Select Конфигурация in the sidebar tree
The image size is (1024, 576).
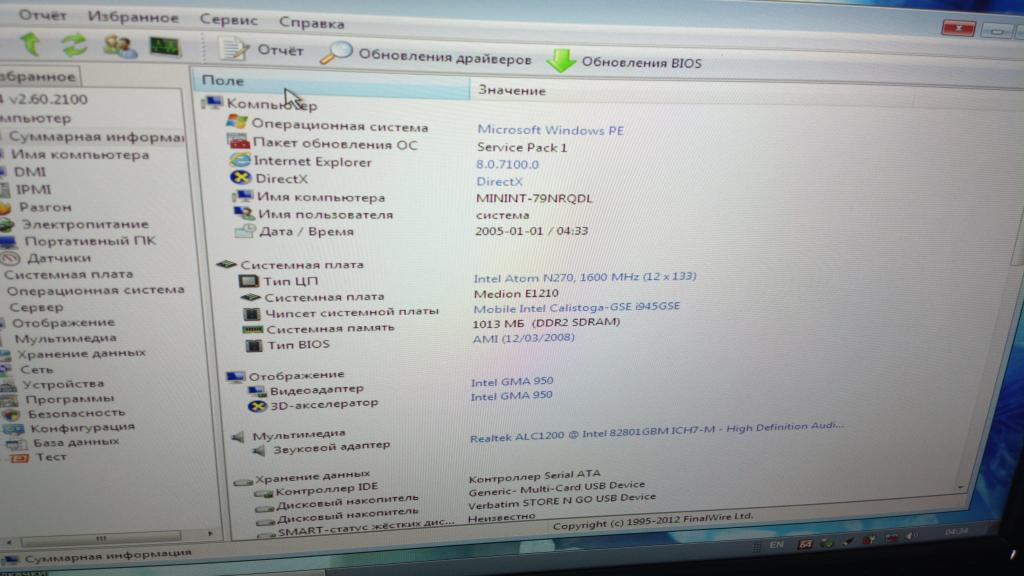click(82, 428)
